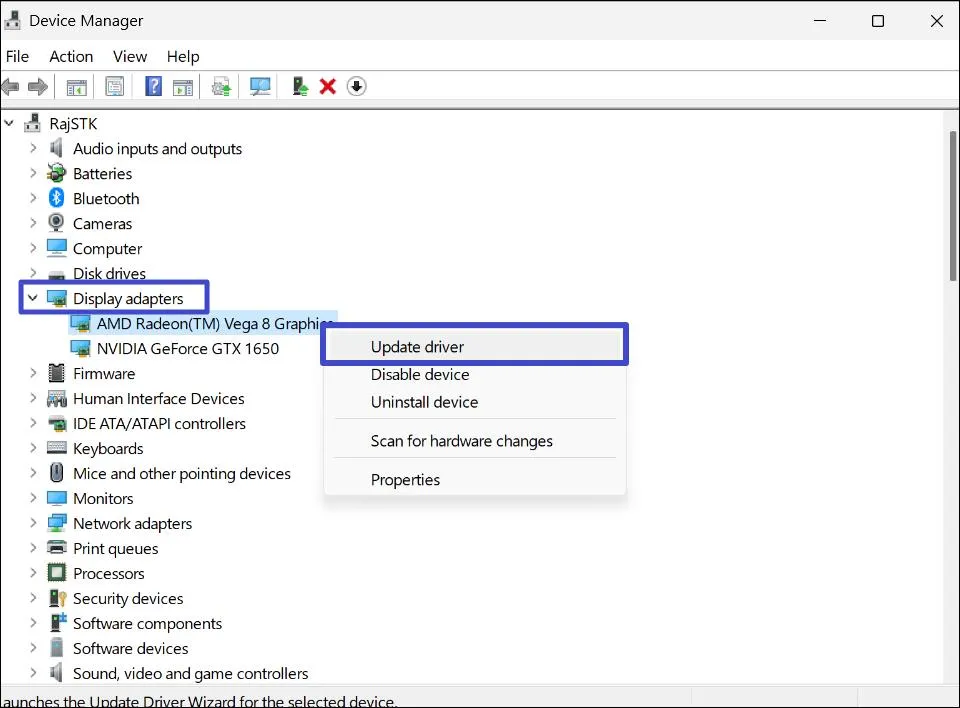Expand the Audio inputs and outputs node
Screen dimensions: 960x708
tap(33, 148)
